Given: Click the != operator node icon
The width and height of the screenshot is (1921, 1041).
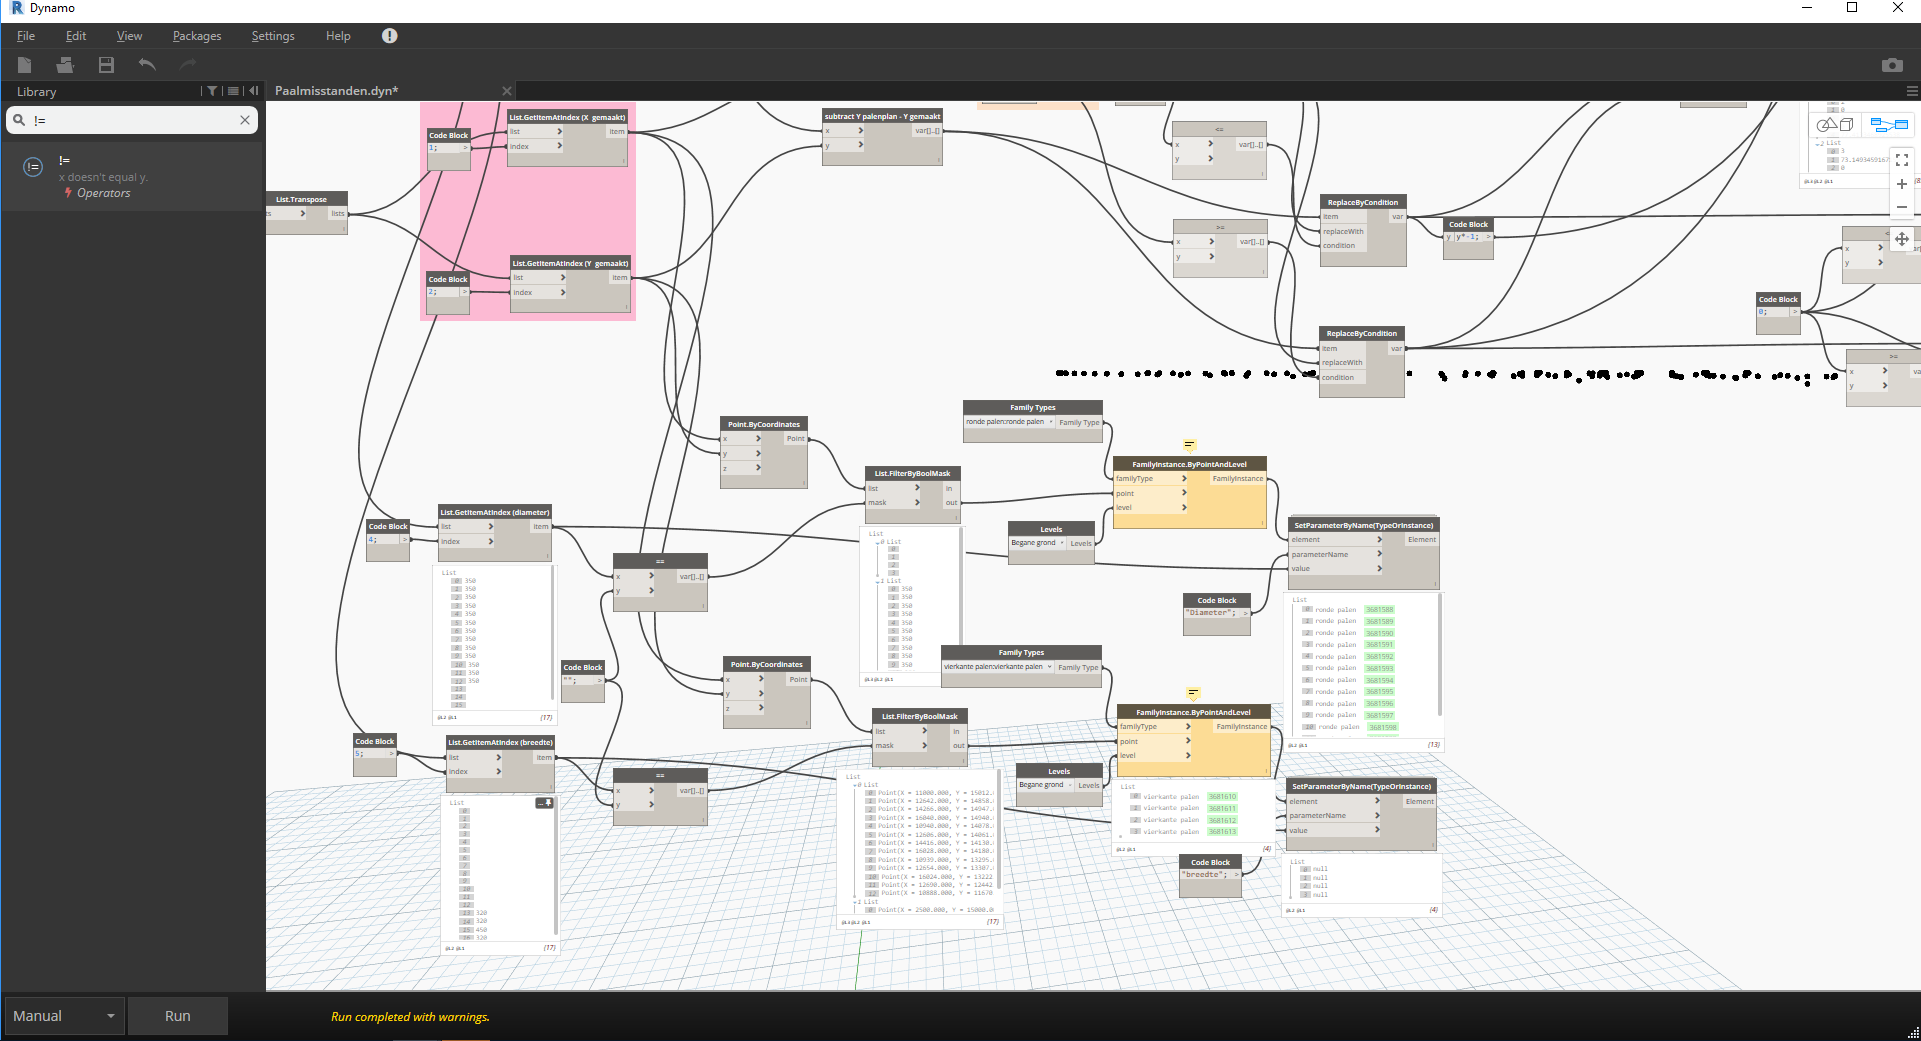Looking at the screenshot, I should [x=33, y=167].
